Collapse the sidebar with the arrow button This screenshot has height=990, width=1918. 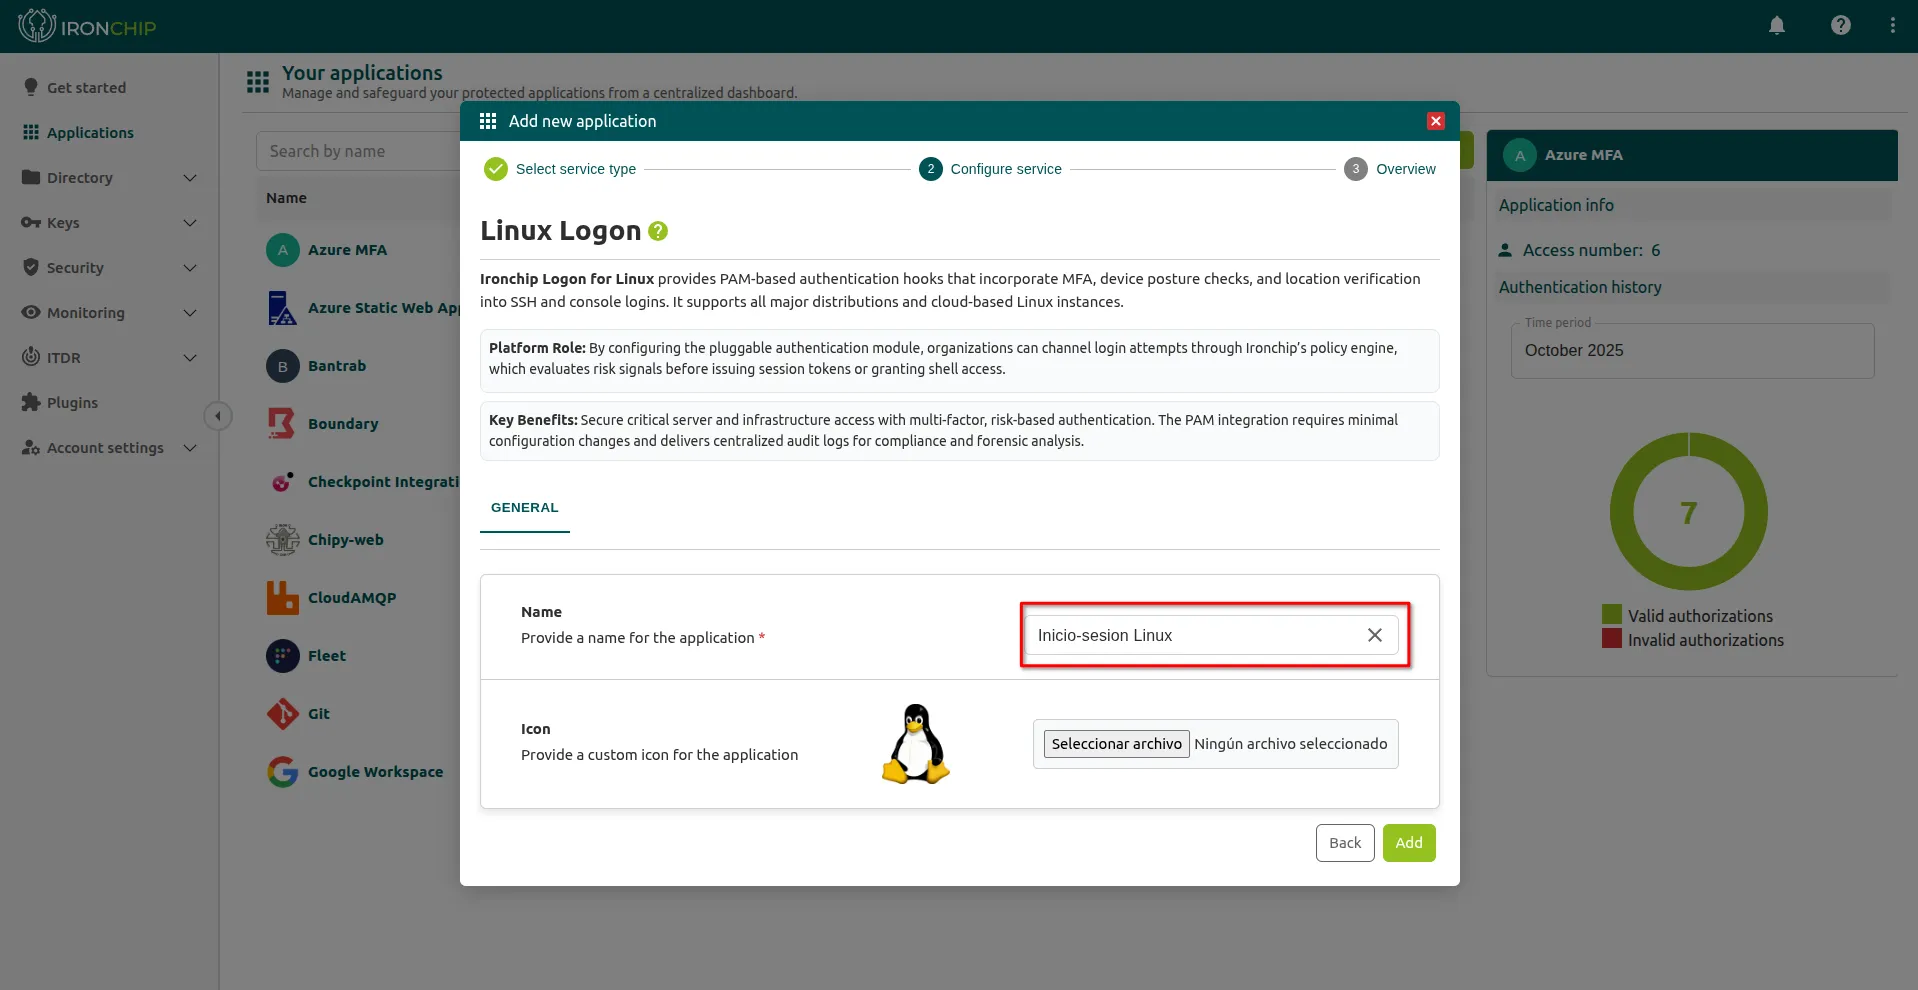pyautogui.click(x=218, y=416)
